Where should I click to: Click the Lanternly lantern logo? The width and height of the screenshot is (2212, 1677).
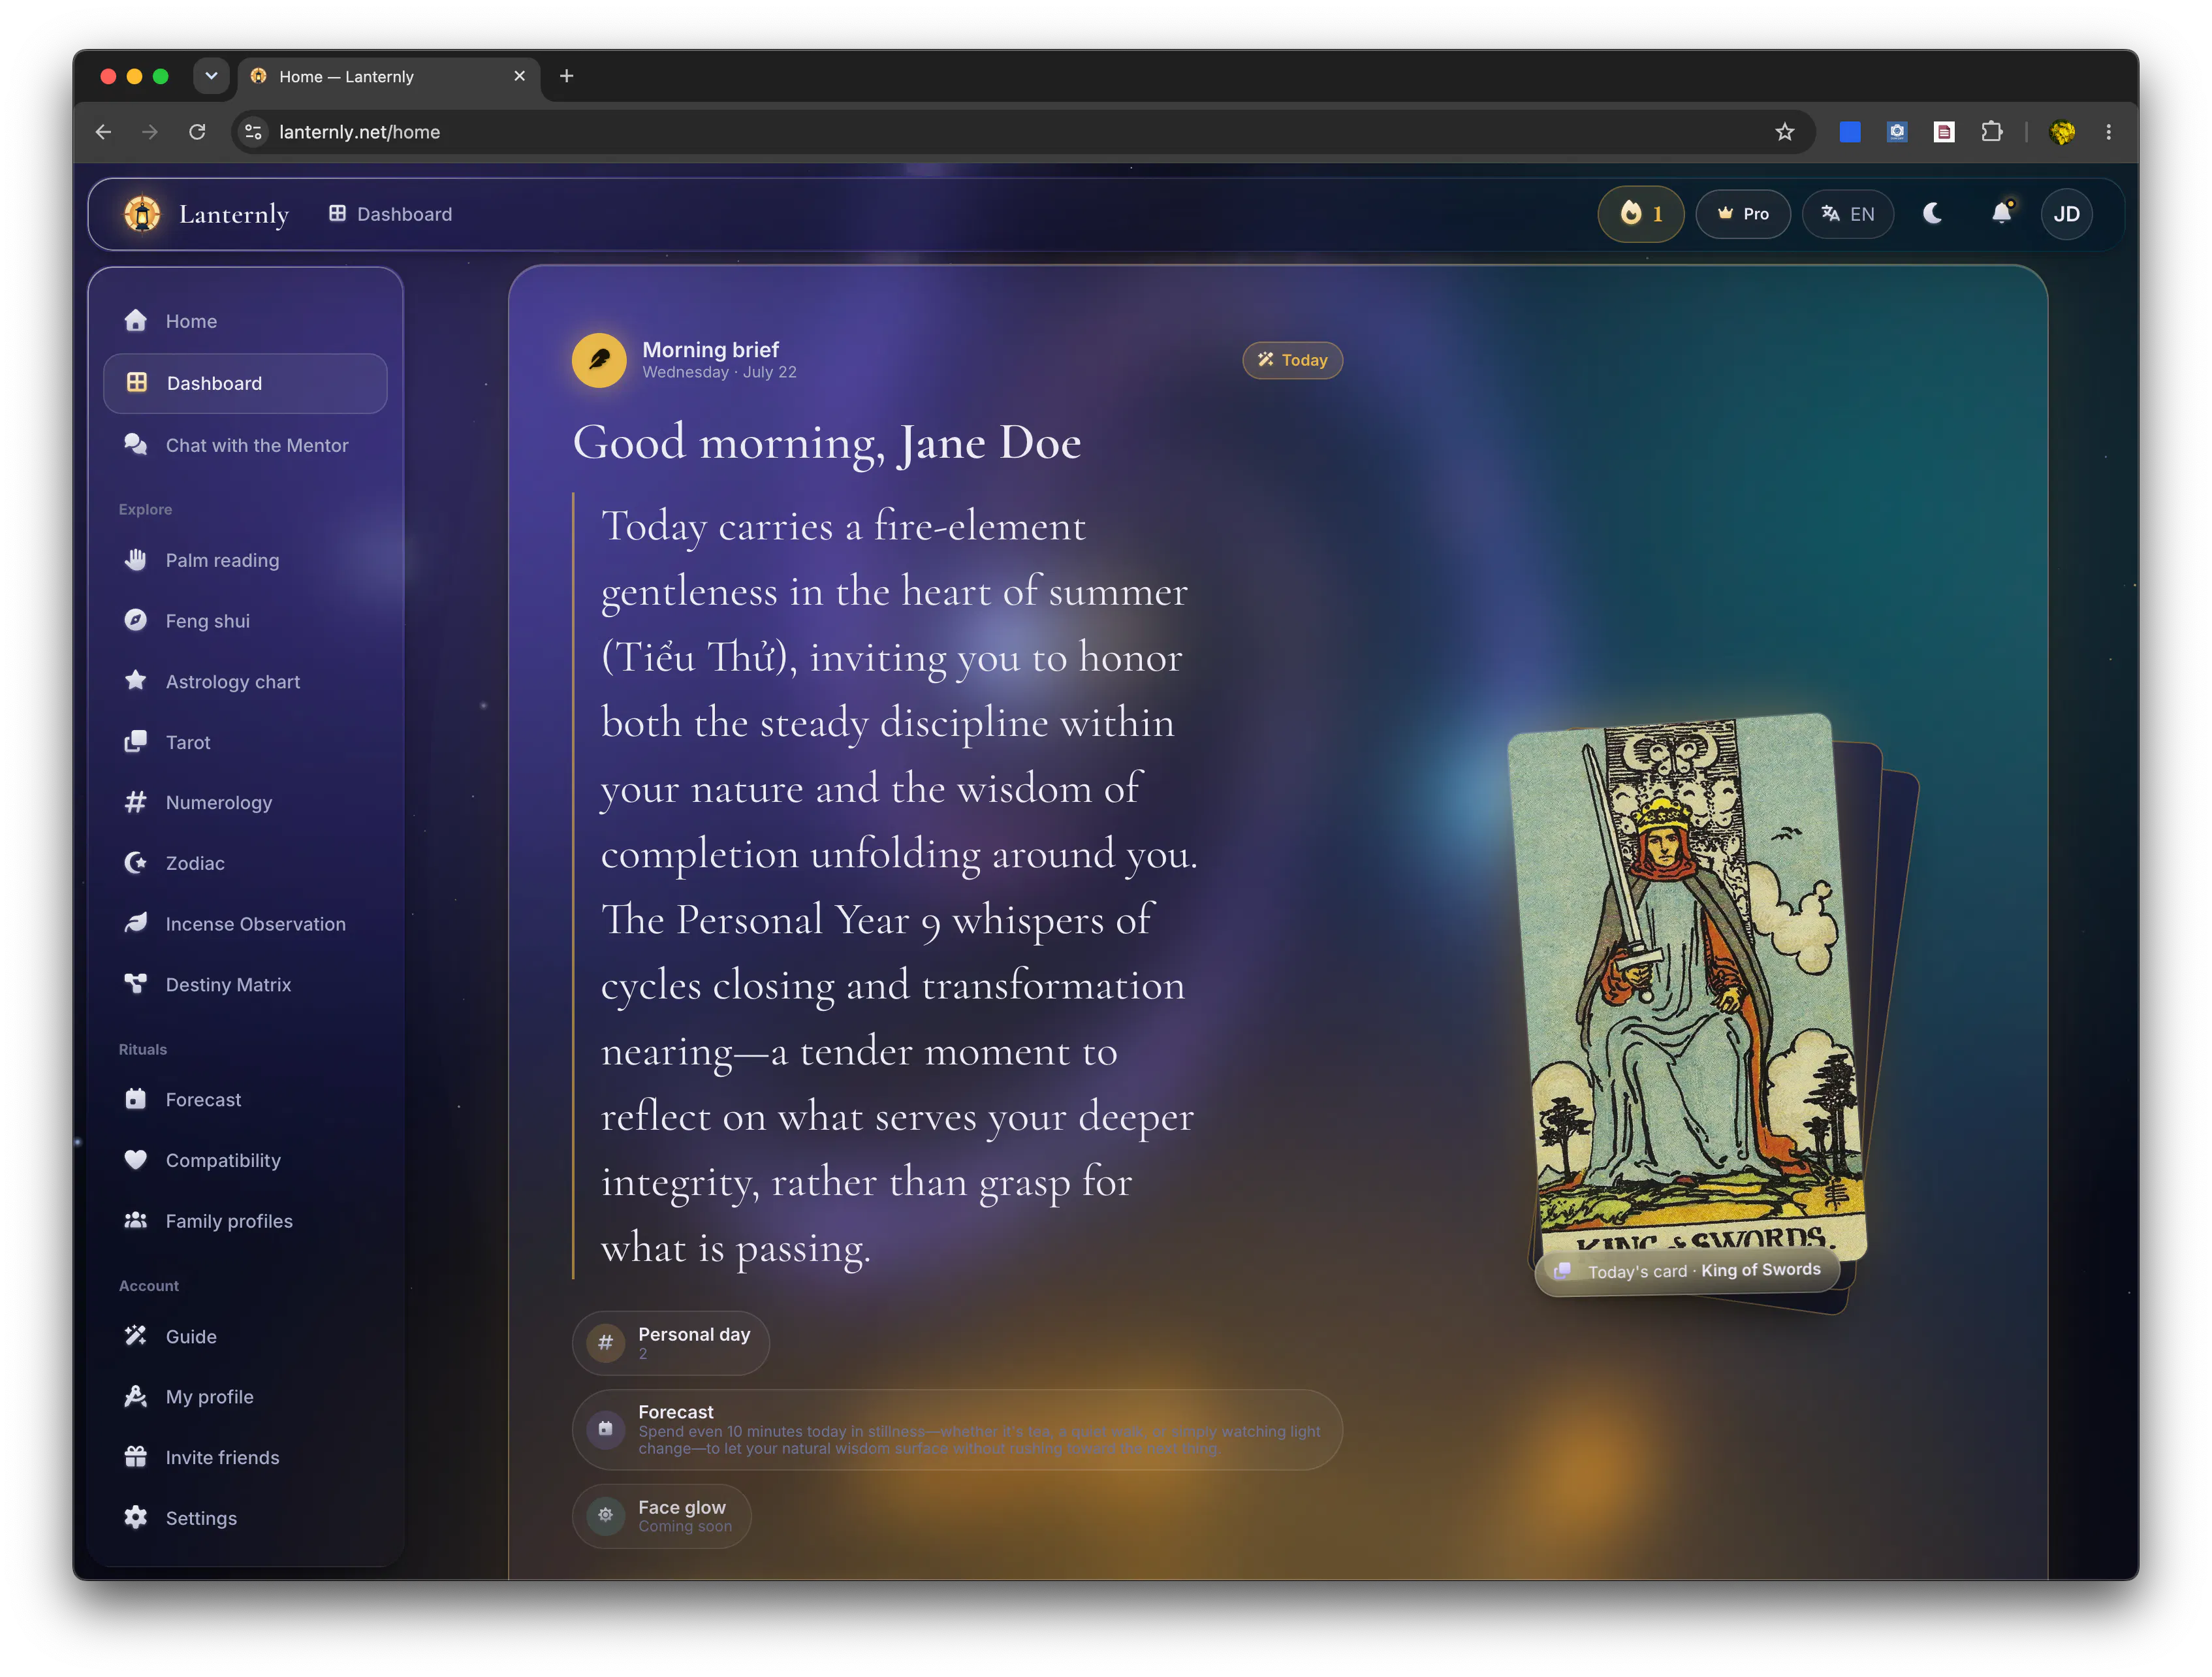point(142,214)
